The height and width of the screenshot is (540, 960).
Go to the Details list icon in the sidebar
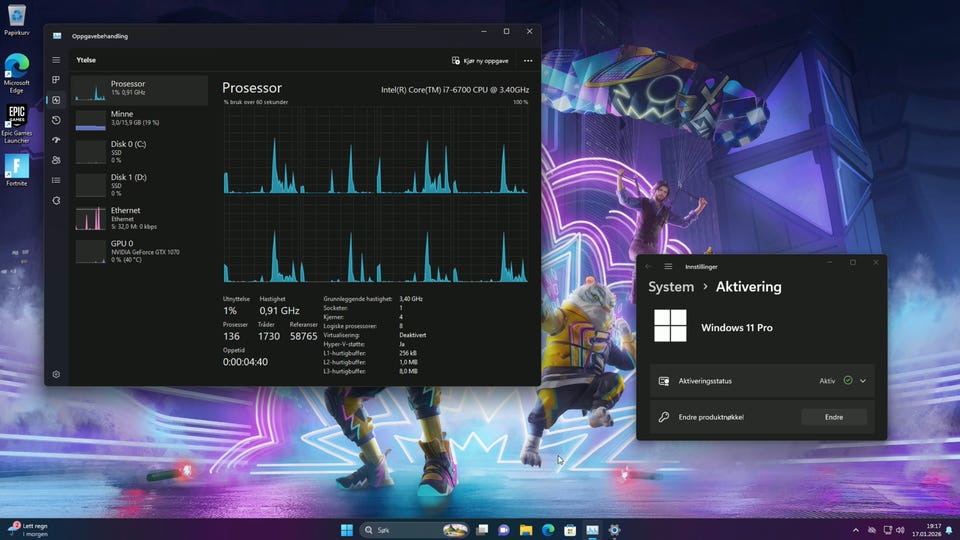(x=56, y=180)
